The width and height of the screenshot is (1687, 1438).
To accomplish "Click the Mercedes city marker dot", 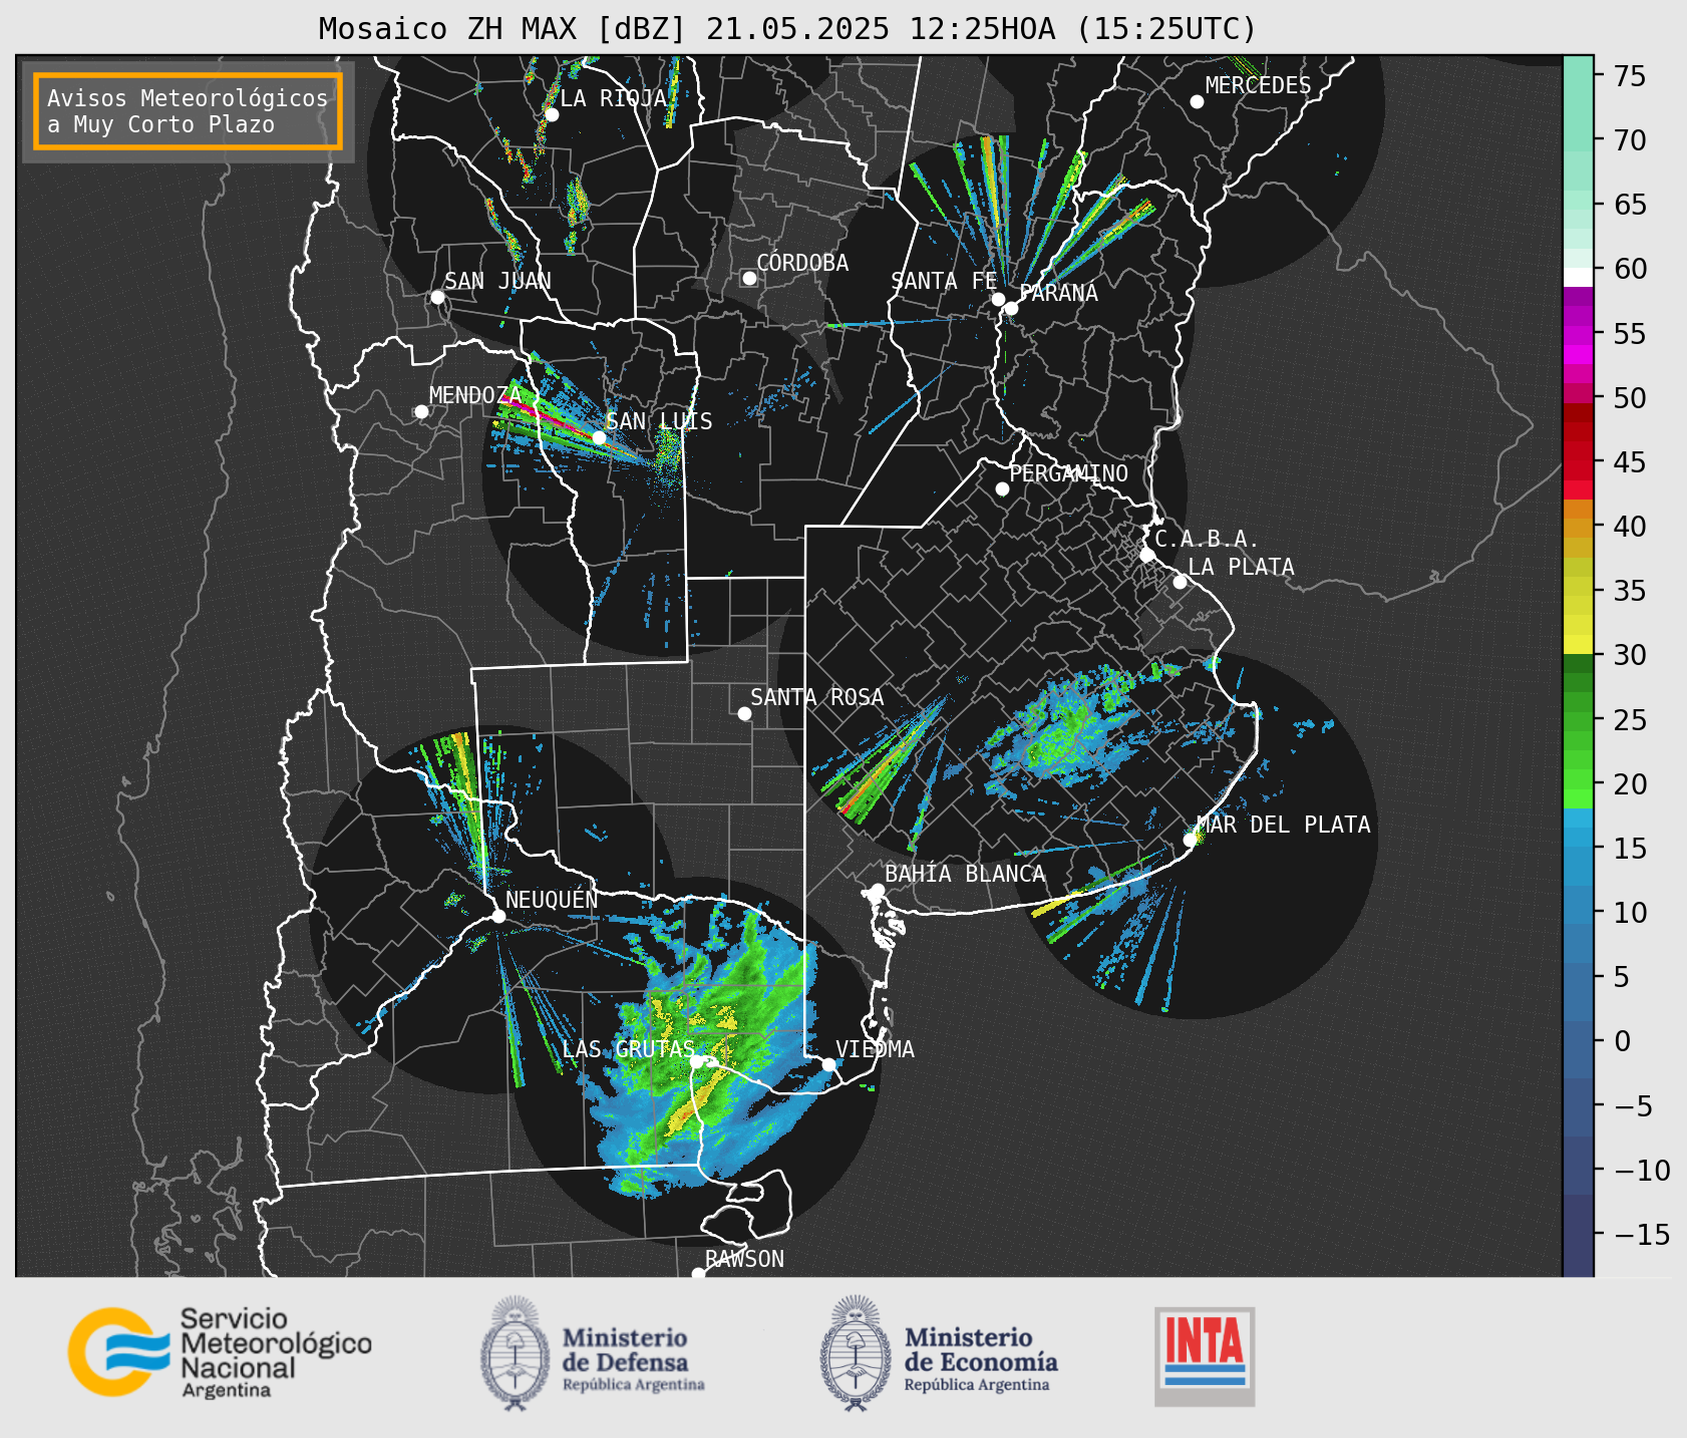I will pos(1196,102).
